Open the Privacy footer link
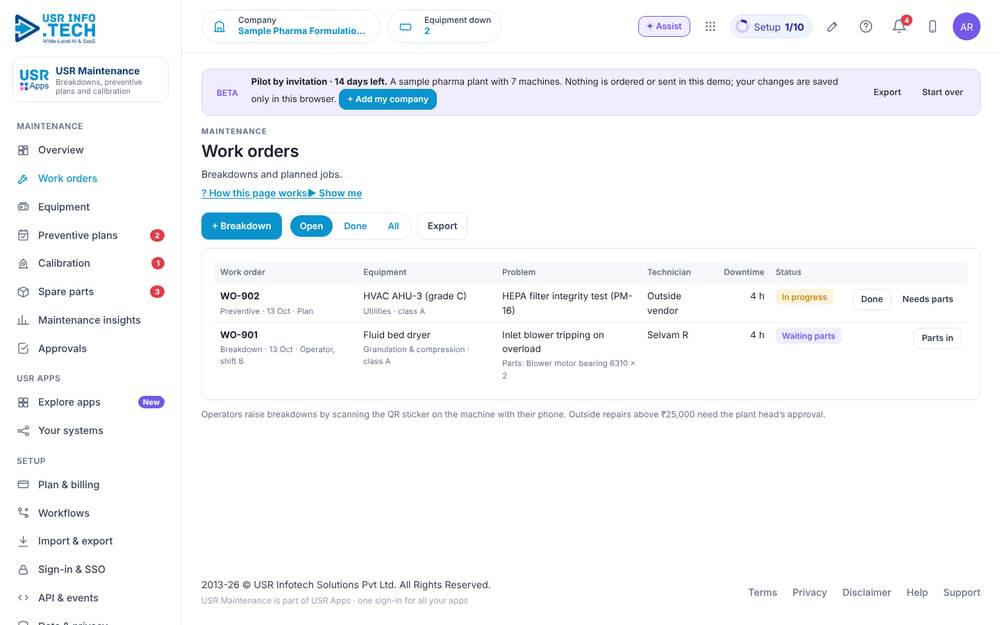Image resolution: width=1000 pixels, height=625 pixels. [x=809, y=592]
